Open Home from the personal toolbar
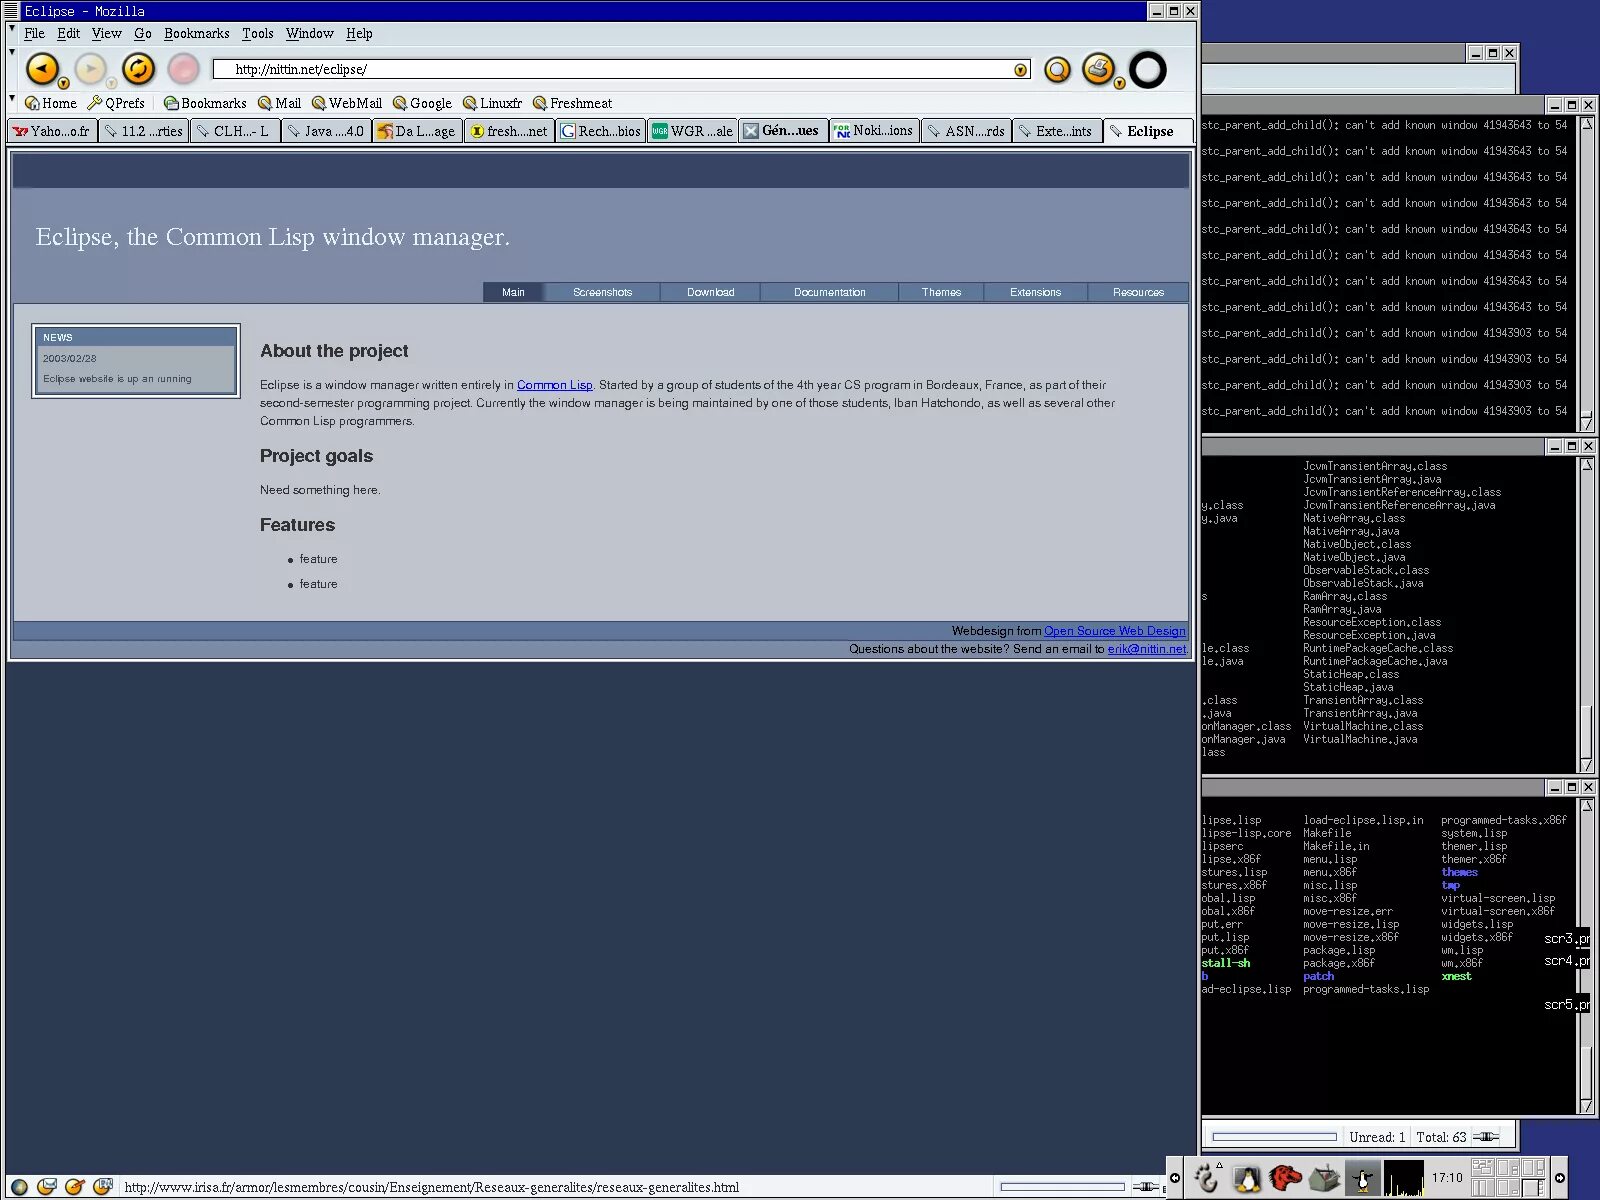Screen dimensions: 1600x1200 (51, 103)
